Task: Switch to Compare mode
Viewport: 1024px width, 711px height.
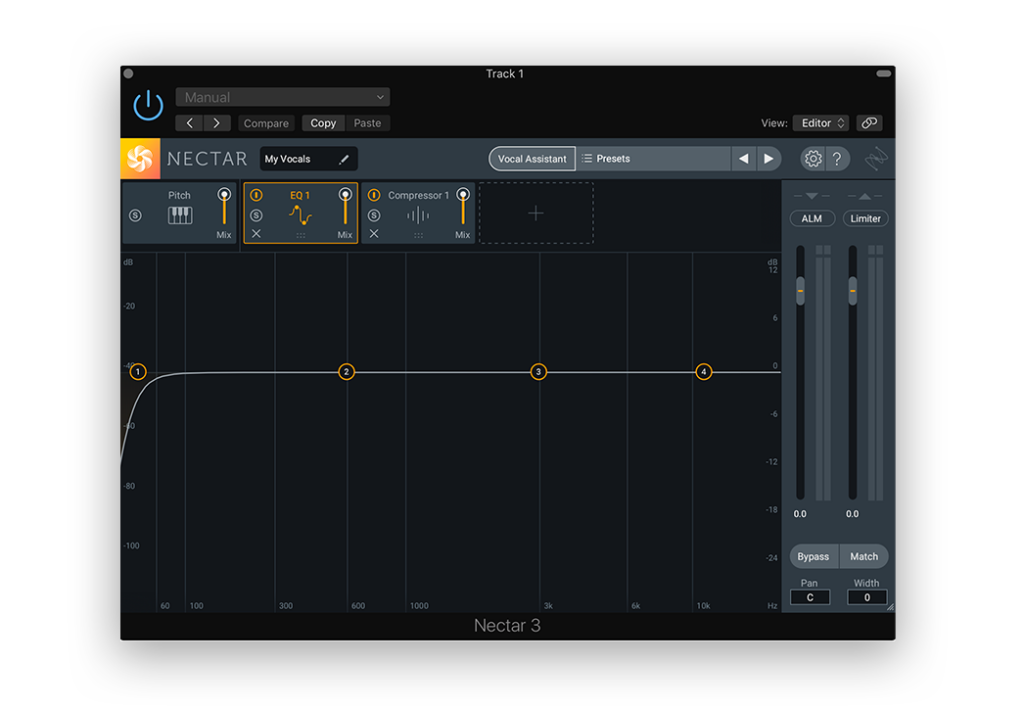Action: (x=266, y=122)
